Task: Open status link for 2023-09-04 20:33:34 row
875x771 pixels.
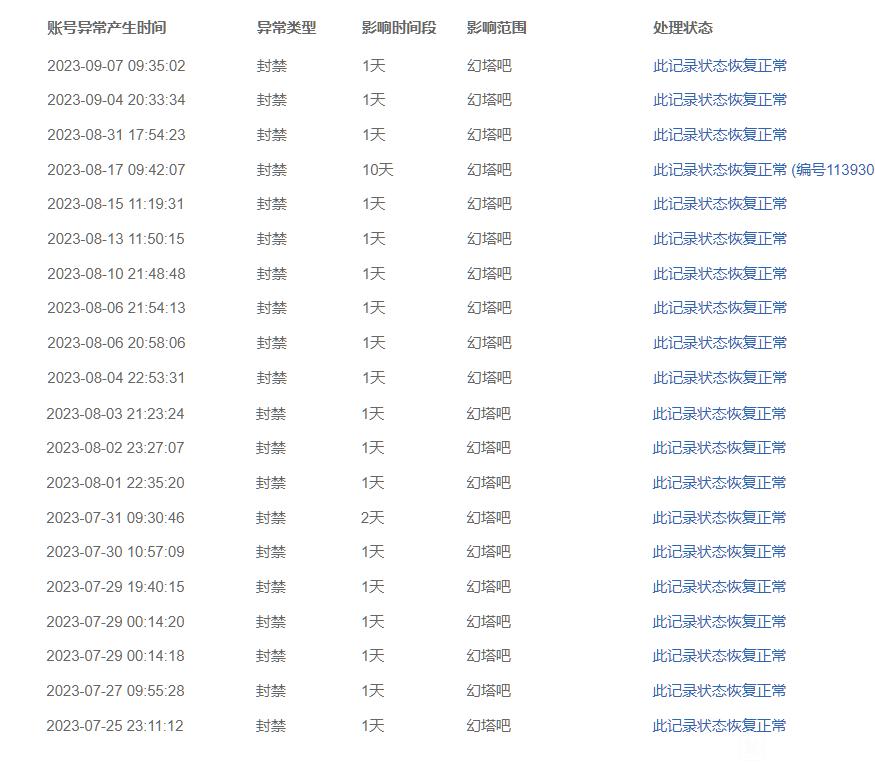Action: point(720,100)
